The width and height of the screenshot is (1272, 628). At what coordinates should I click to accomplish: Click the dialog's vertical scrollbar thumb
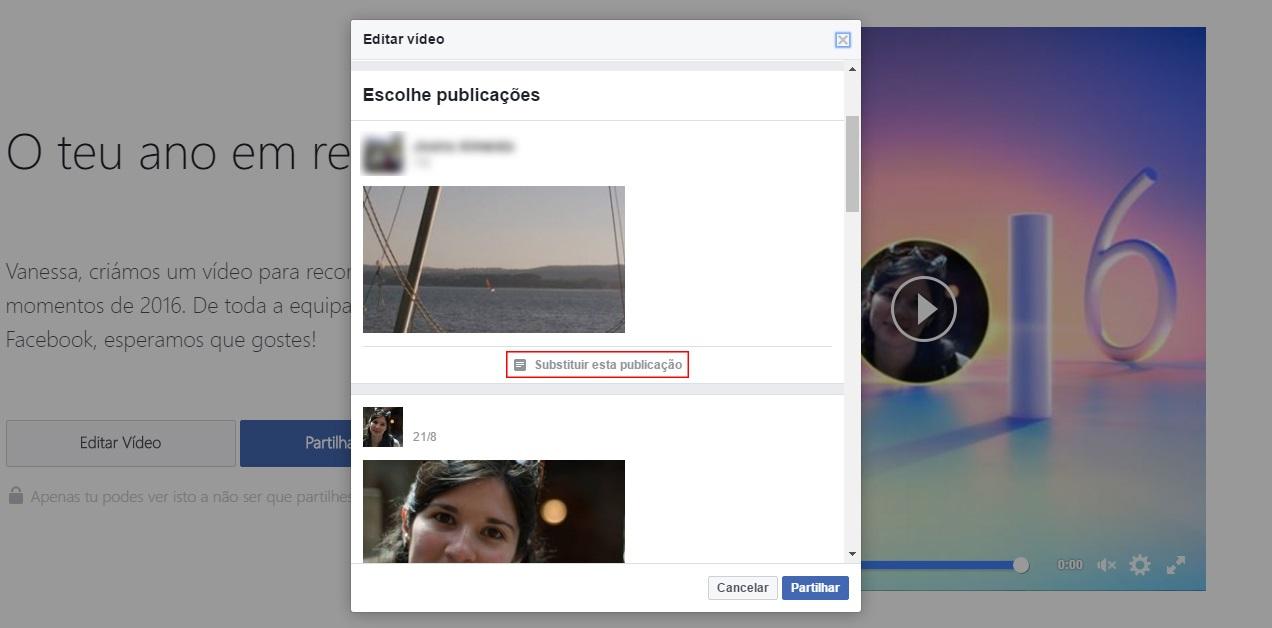click(852, 163)
